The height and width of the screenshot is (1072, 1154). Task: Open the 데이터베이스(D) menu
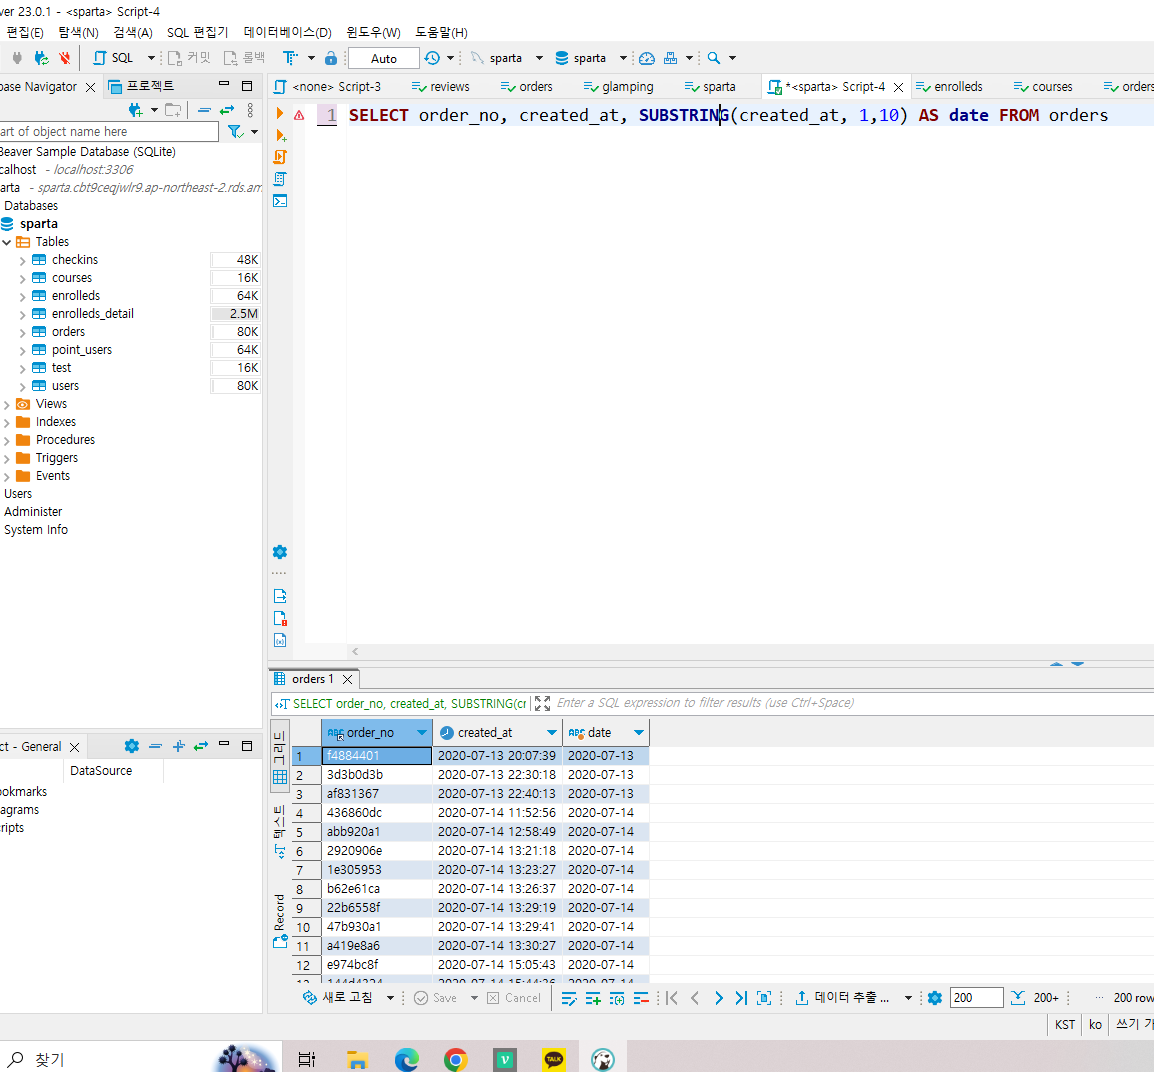(288, 32)
